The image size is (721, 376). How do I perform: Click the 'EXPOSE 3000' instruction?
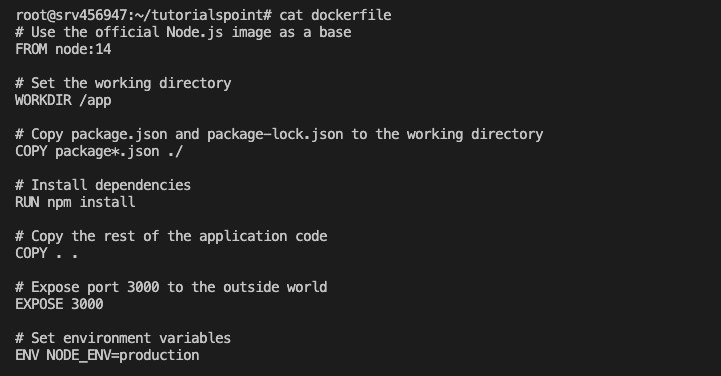click(59, 304)
